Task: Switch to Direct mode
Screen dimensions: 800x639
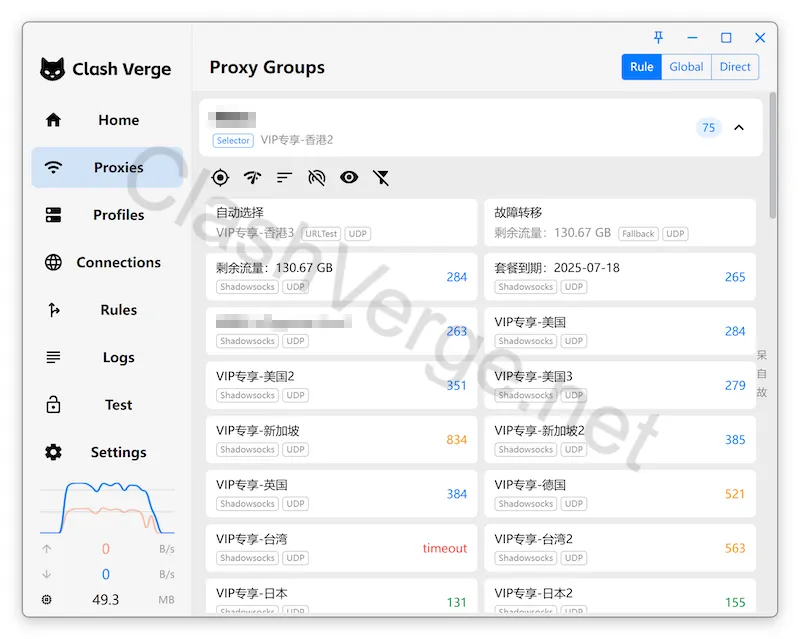Action: (x=735, y=67)
